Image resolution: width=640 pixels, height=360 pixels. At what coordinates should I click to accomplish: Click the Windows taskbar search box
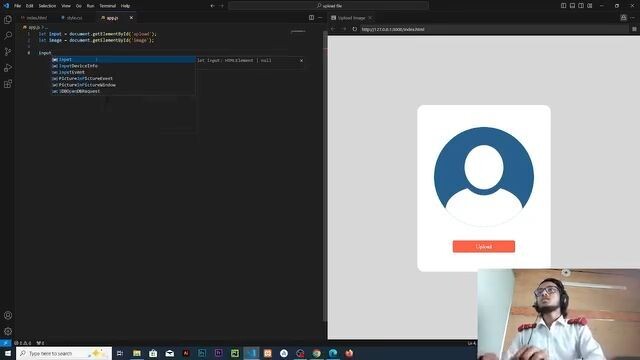coord(64,353)
